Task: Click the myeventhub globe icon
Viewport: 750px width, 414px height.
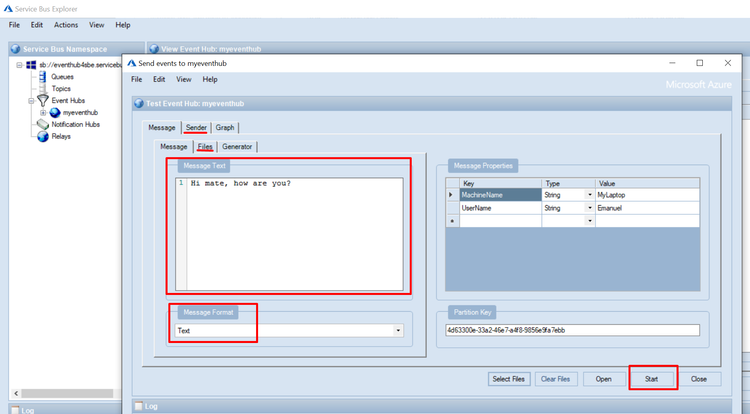Action: click(x=55, y=112)
